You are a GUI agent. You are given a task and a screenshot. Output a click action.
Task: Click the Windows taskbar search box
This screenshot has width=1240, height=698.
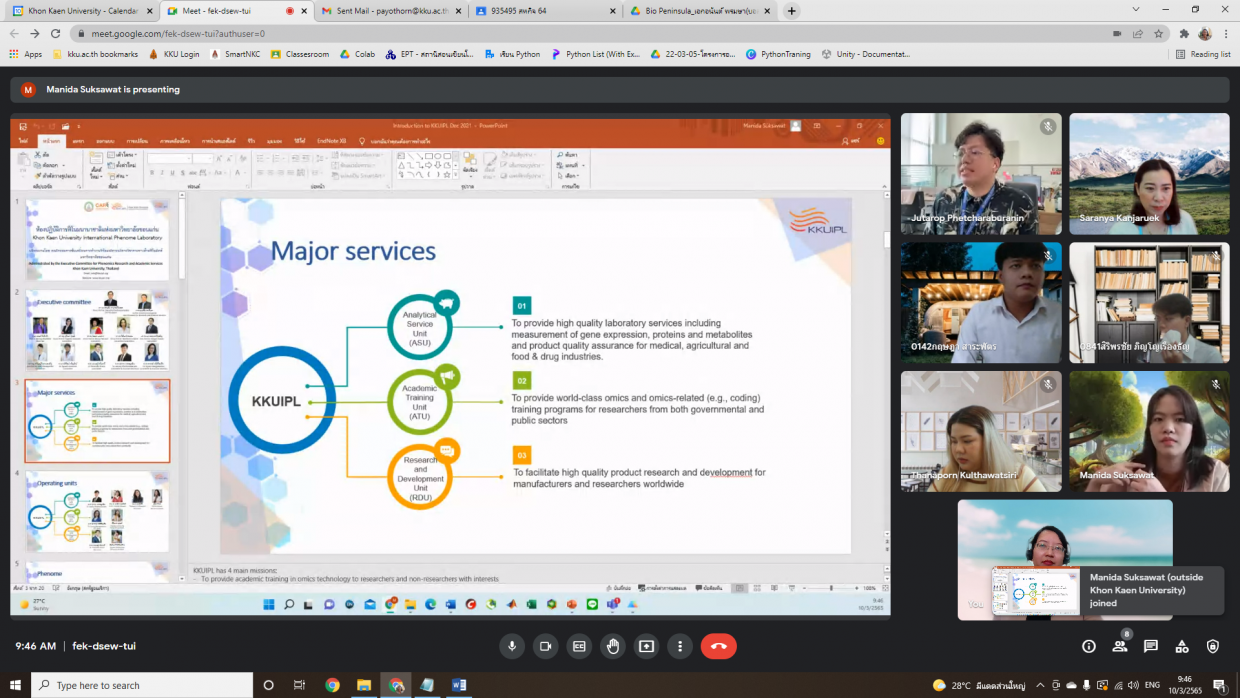point(142,686)
